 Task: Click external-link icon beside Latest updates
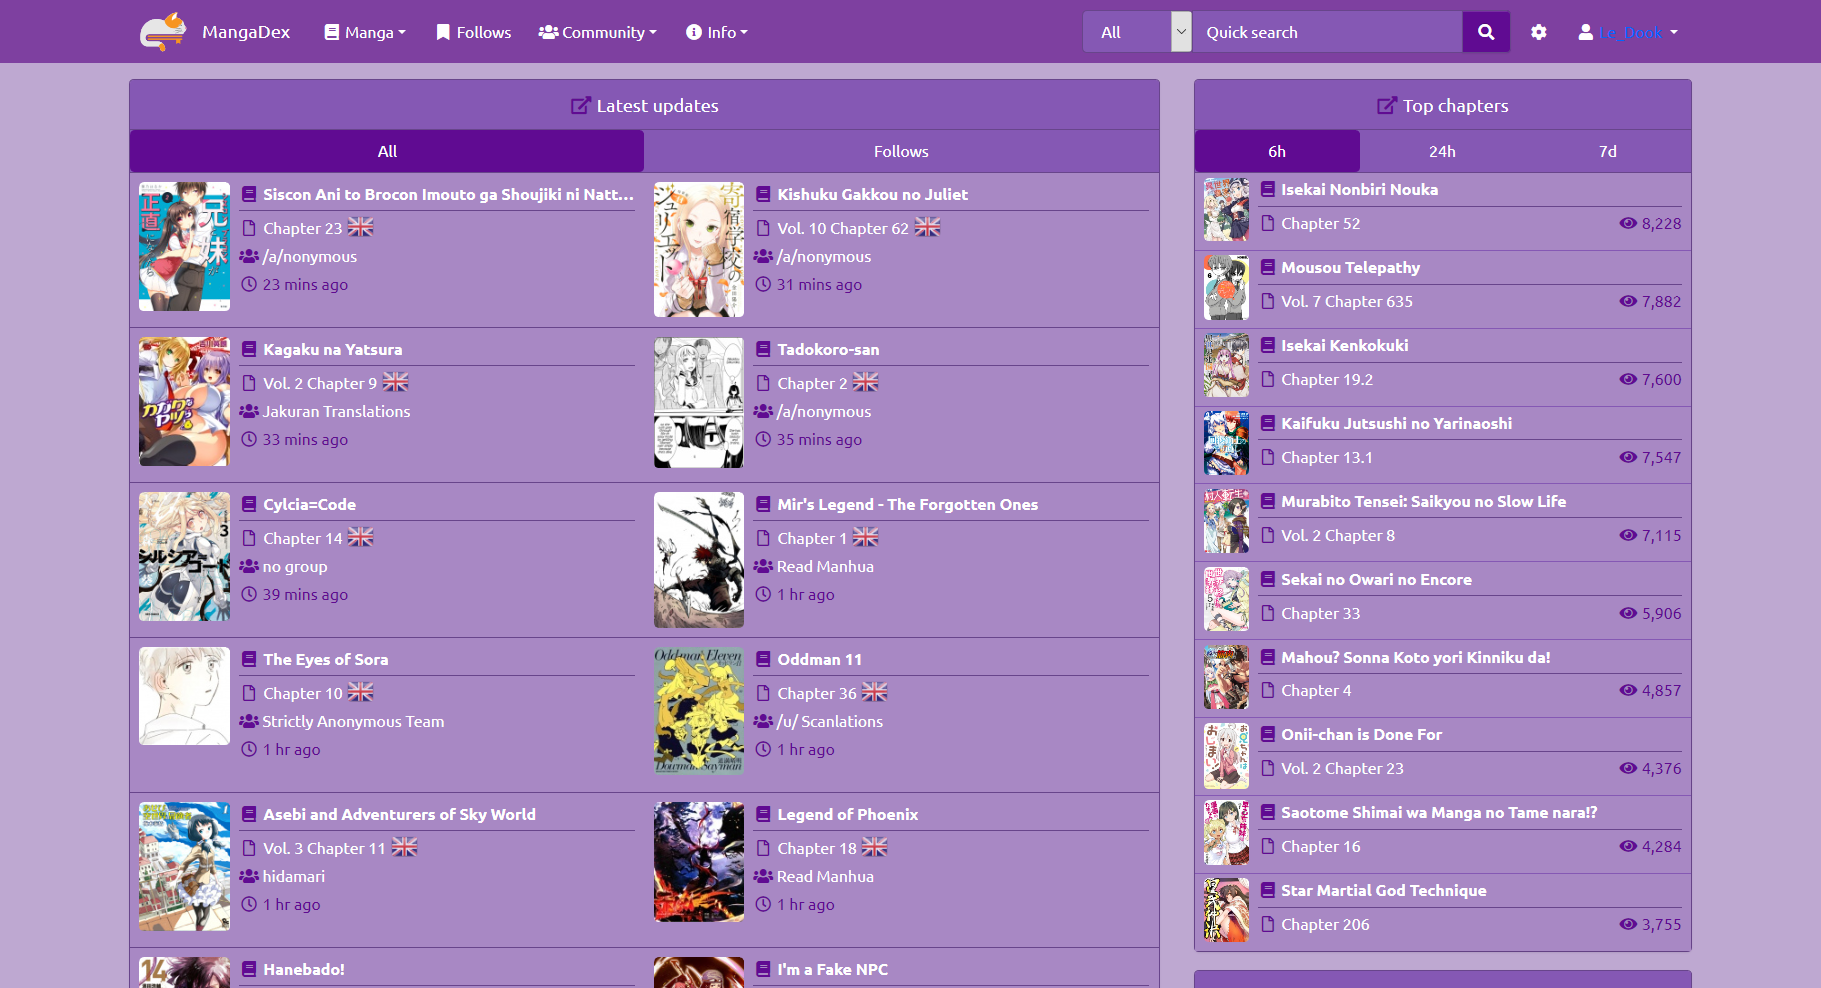pos(580,106)
